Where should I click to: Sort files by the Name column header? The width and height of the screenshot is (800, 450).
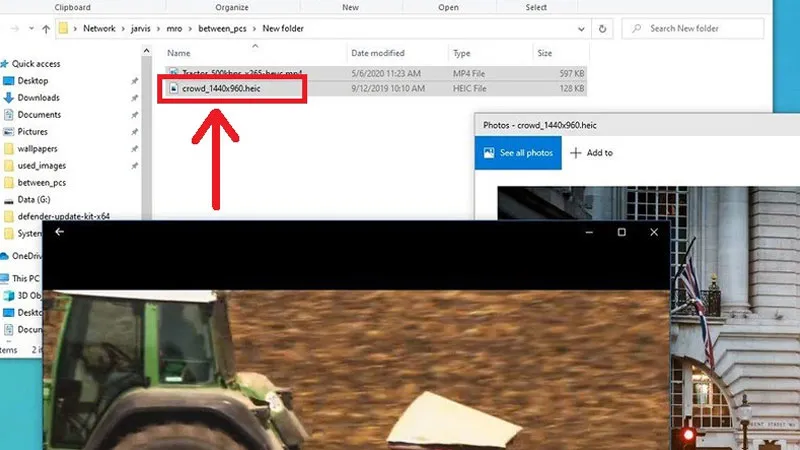pyautogui.click(x=179, y=53)
